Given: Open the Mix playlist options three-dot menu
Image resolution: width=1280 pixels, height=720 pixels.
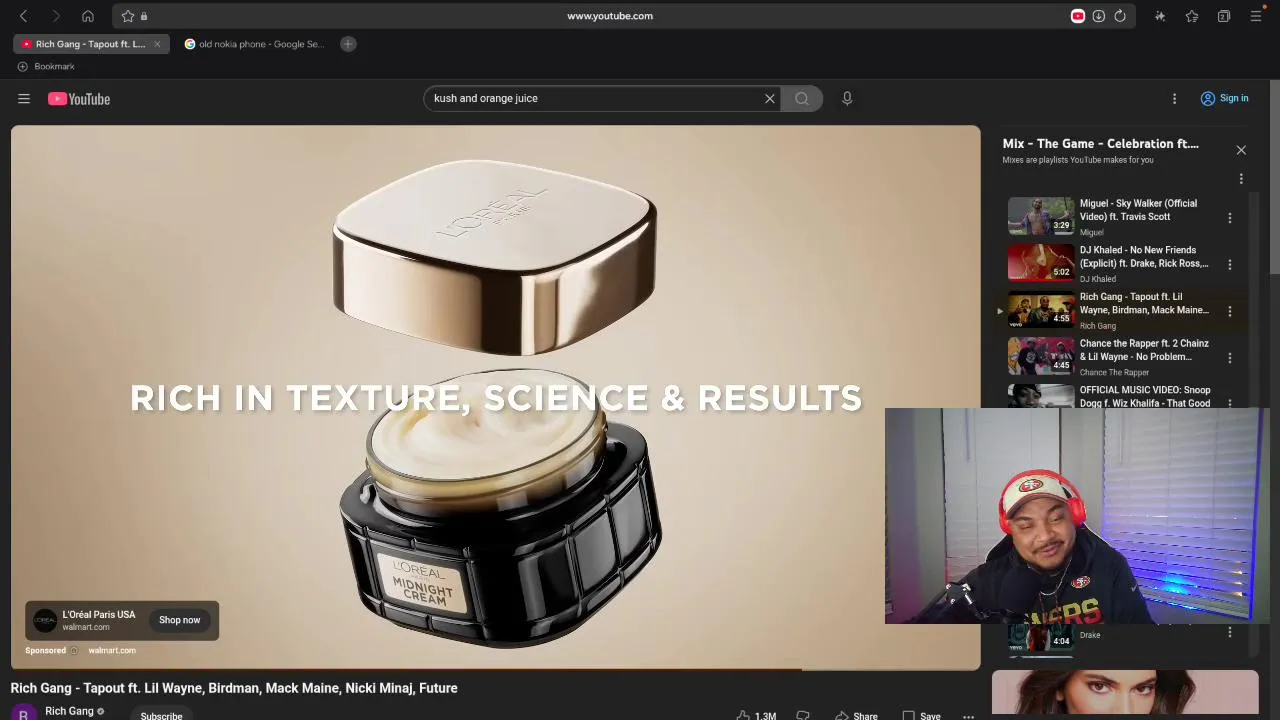Looking at the screenshot, I should [1241, 179].
